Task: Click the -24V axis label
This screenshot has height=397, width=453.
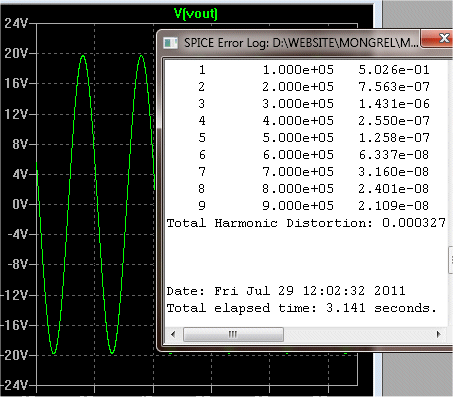Action: (x=14, y=385)
